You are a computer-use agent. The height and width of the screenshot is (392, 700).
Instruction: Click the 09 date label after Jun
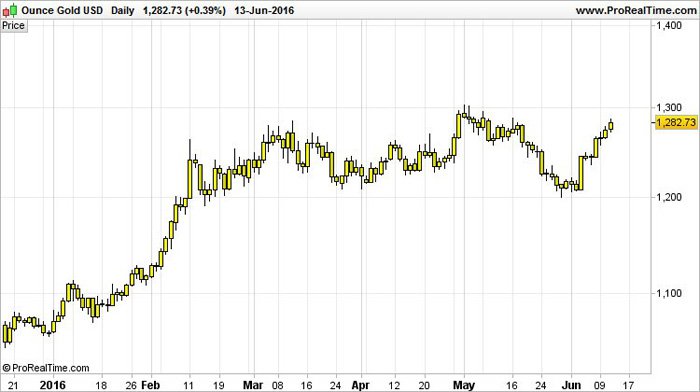tap(600, 385)
